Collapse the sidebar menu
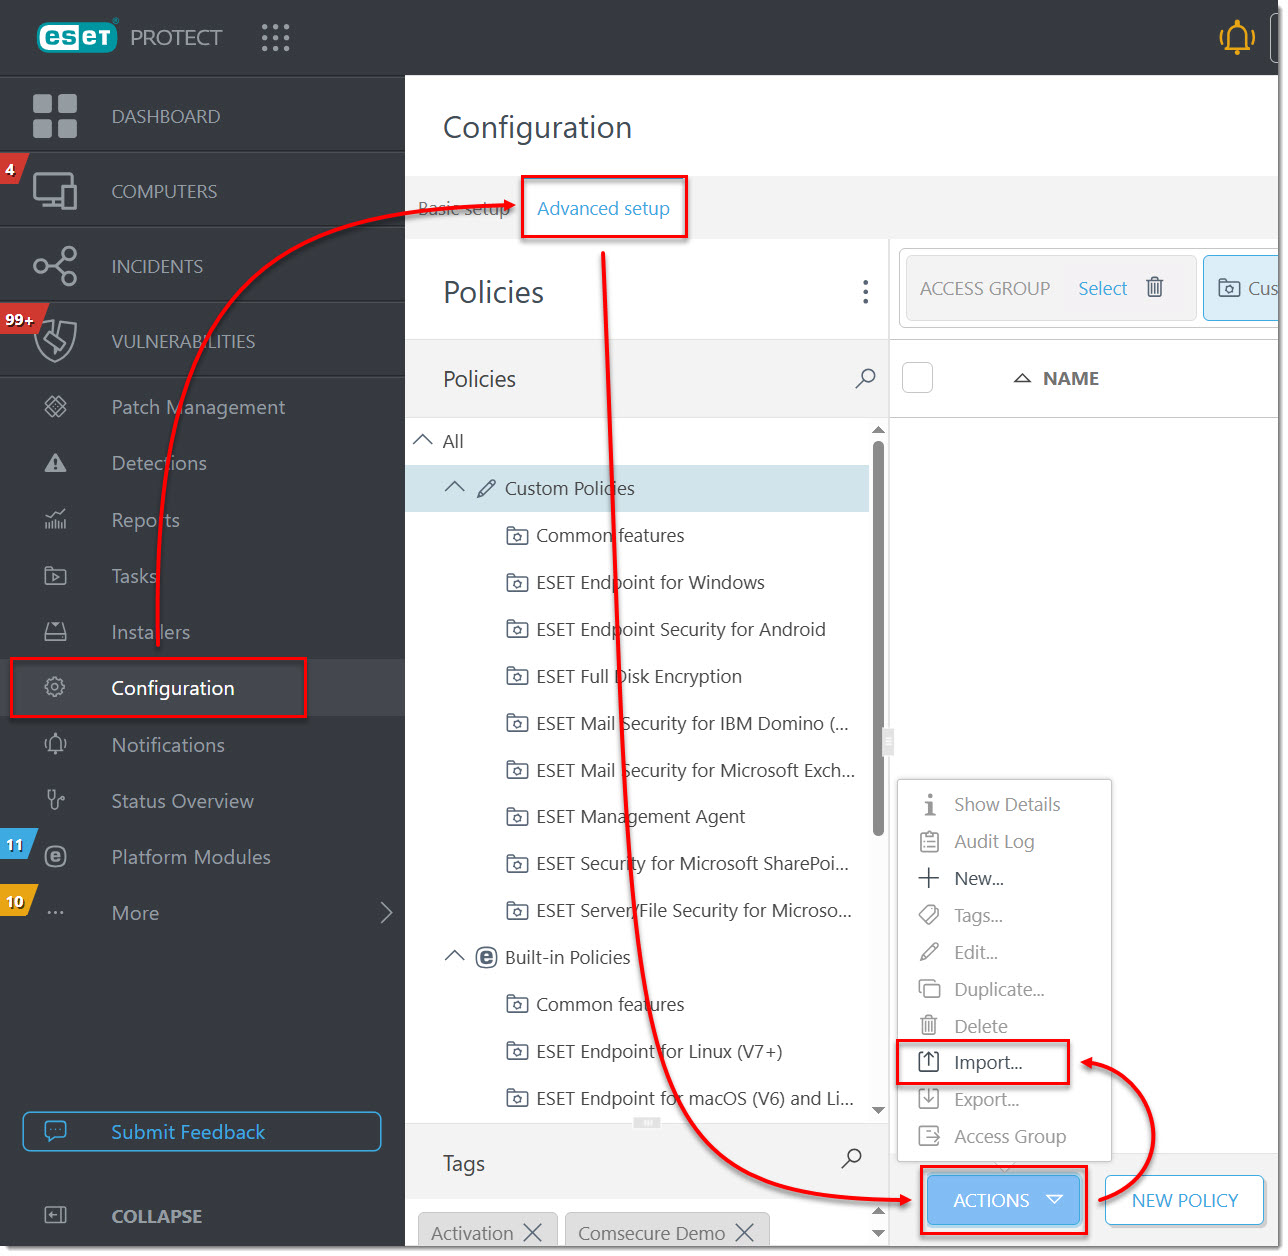1288x1256 pixels. 124,1216
